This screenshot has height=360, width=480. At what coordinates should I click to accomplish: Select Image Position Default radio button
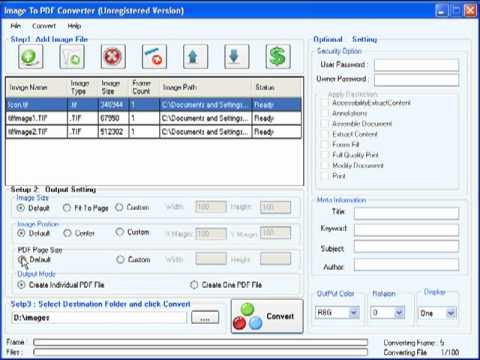[x=21, y=233]
